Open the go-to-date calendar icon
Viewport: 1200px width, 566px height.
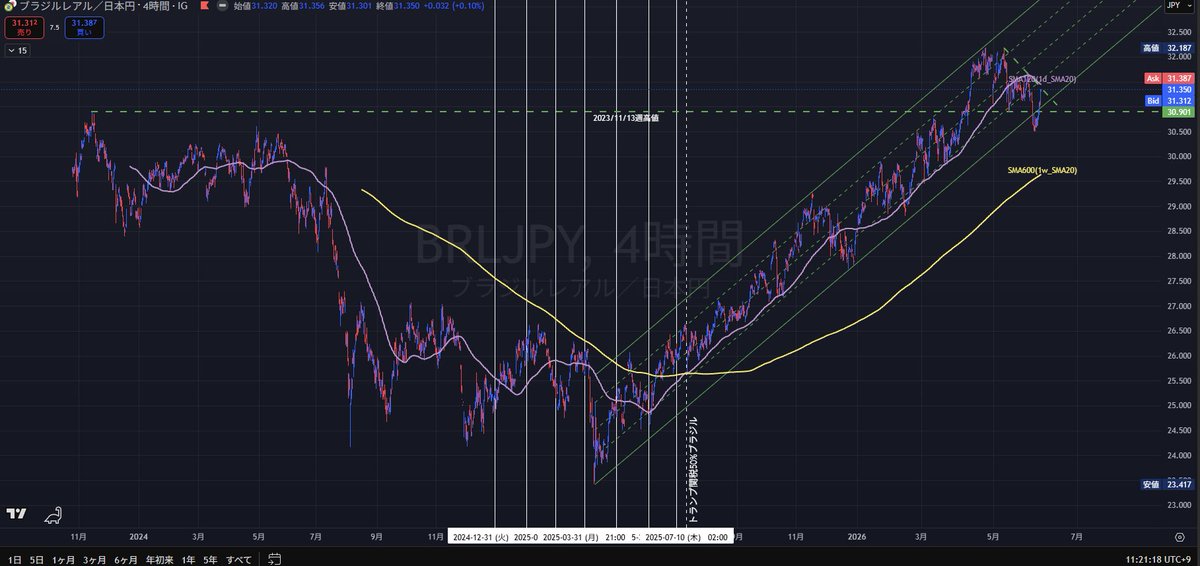pos(275,558)
